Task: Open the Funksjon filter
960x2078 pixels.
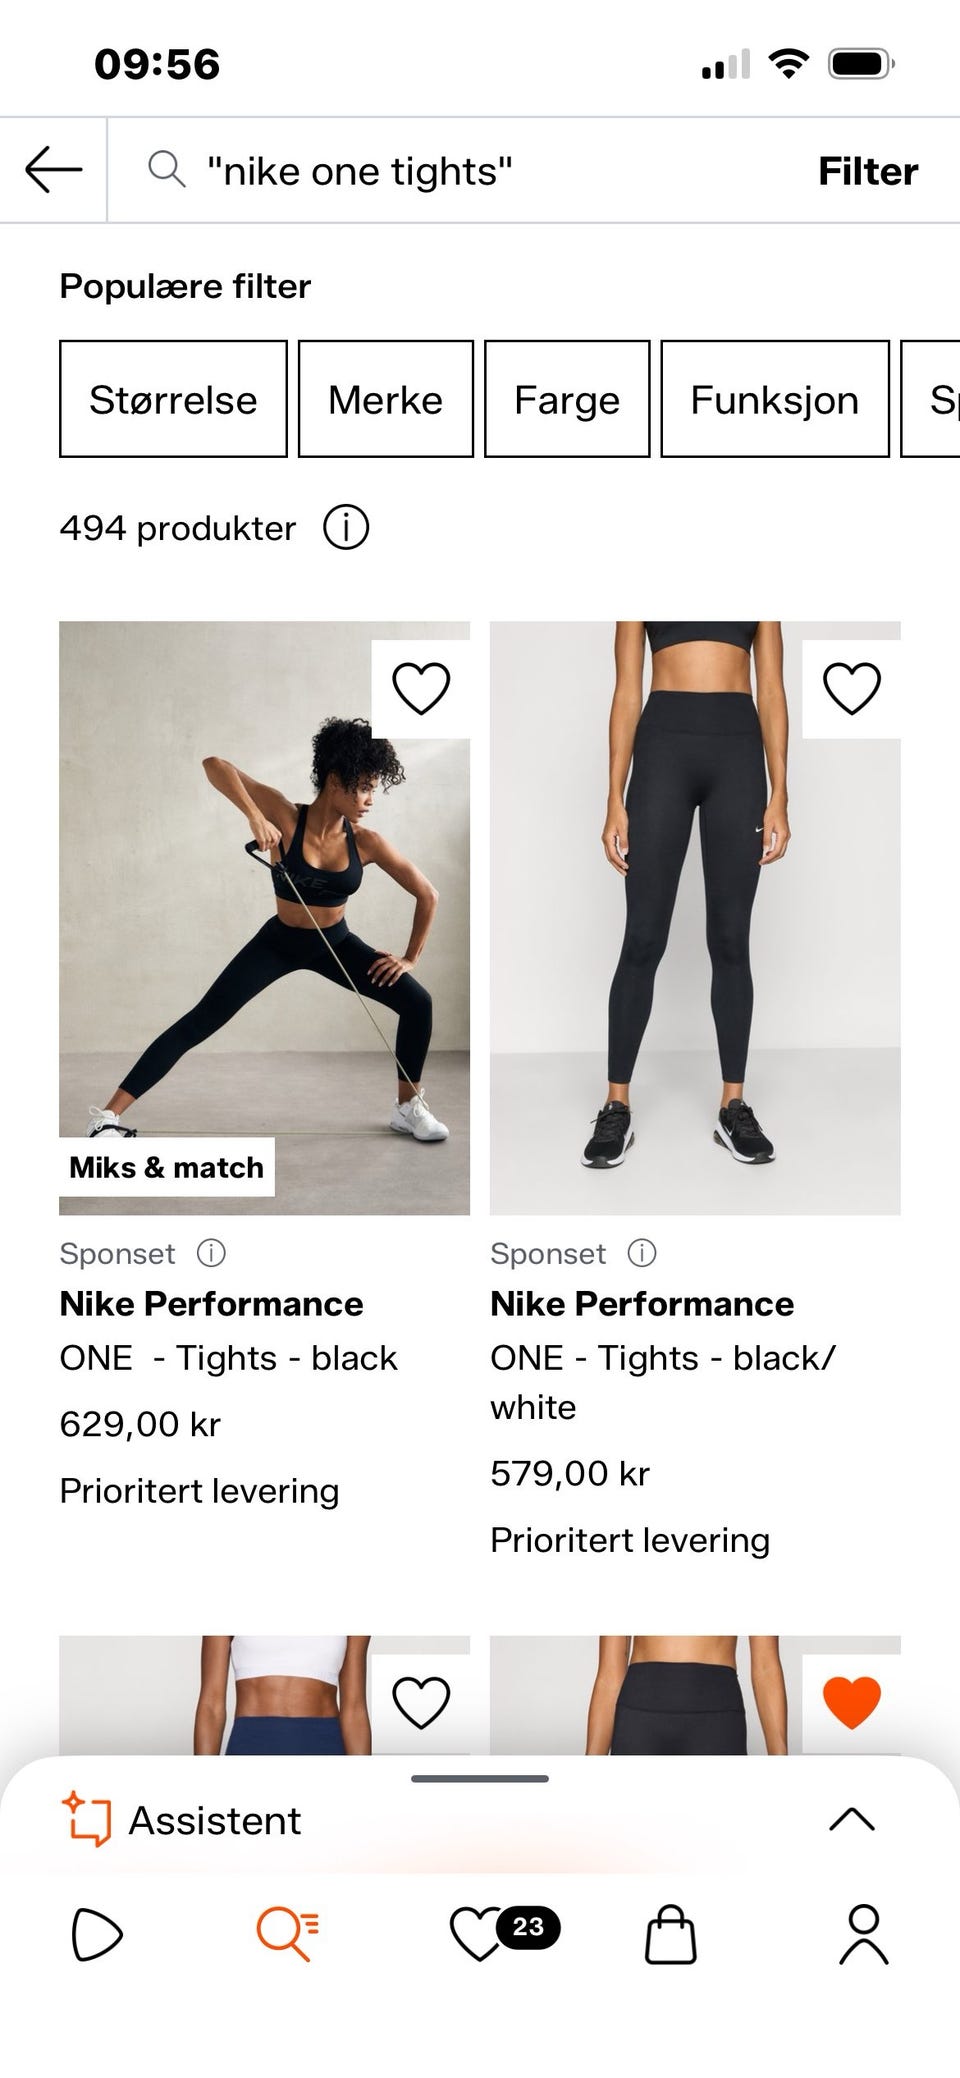Action: [774, 399]
